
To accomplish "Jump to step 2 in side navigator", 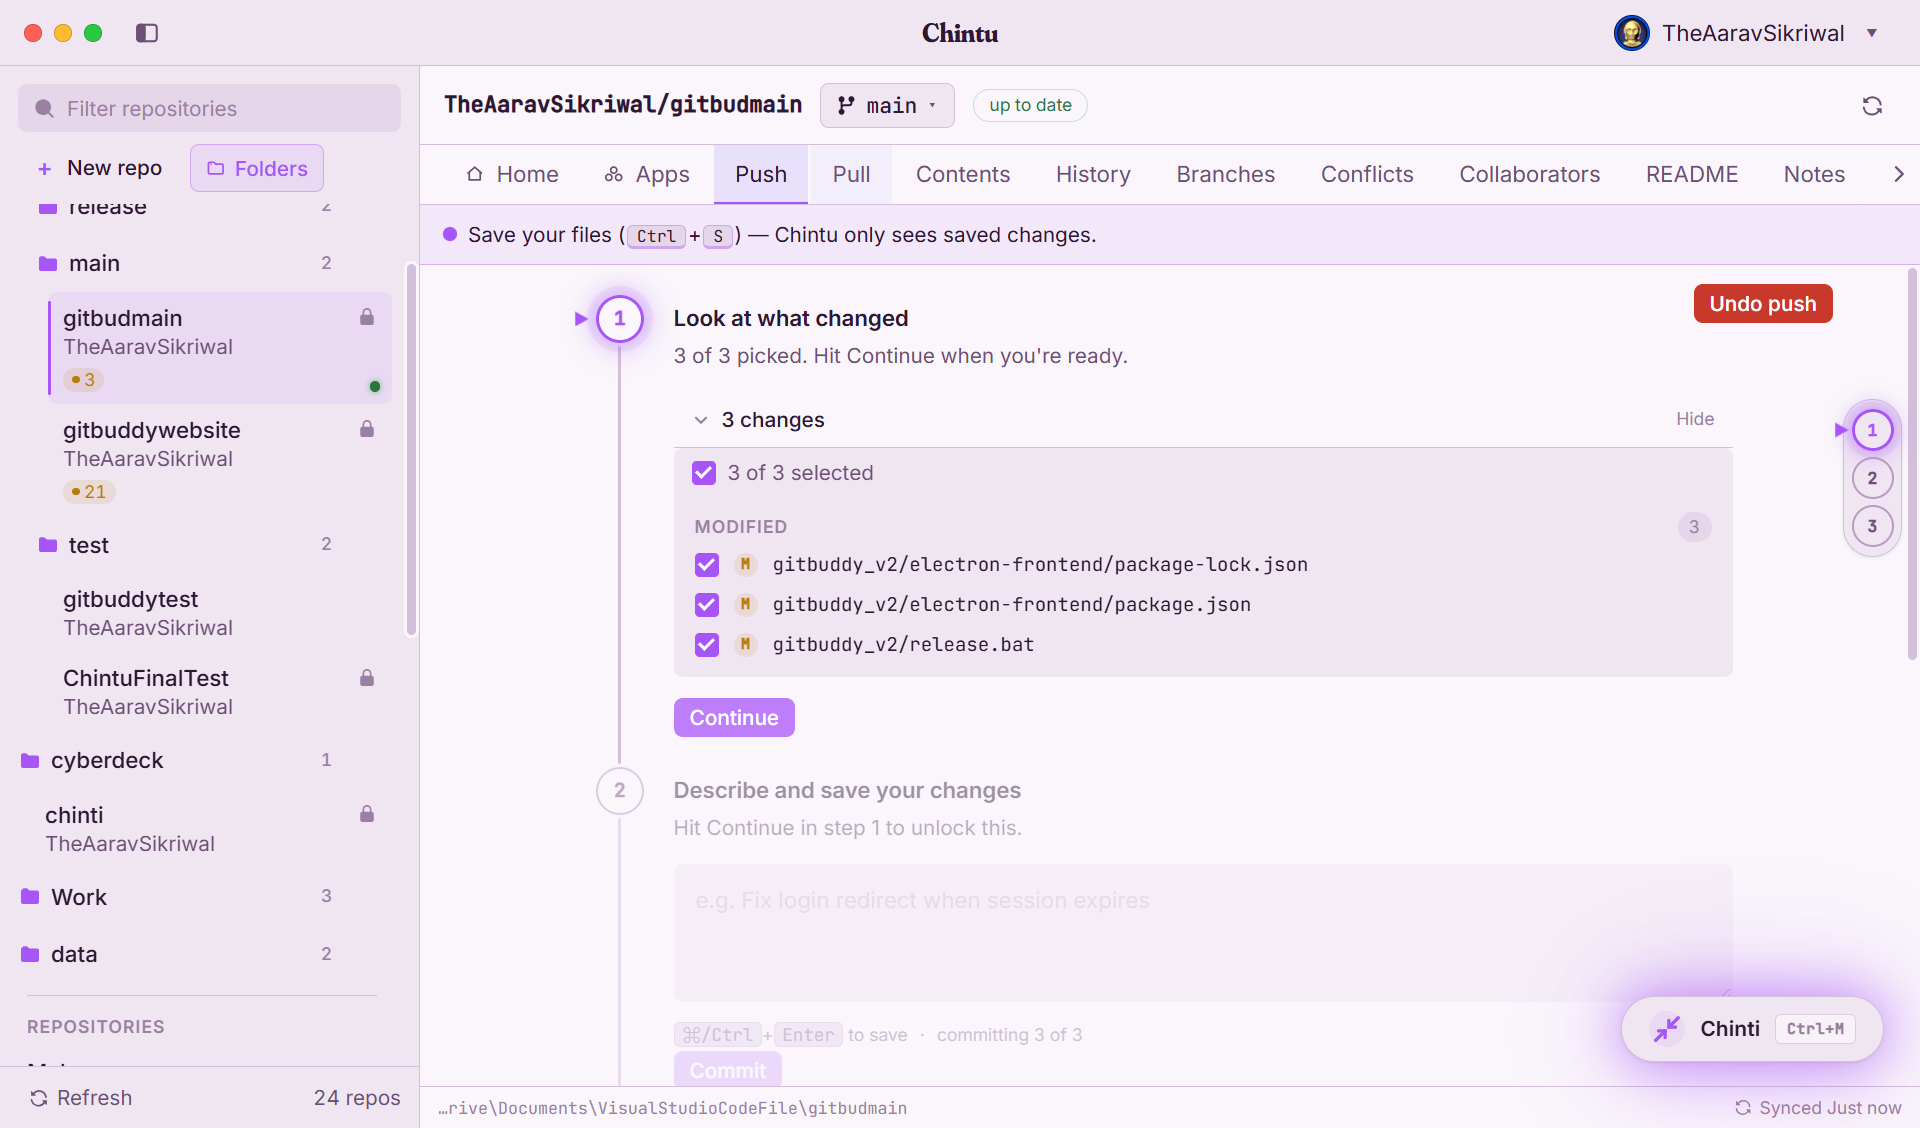I will [1872, 478].
